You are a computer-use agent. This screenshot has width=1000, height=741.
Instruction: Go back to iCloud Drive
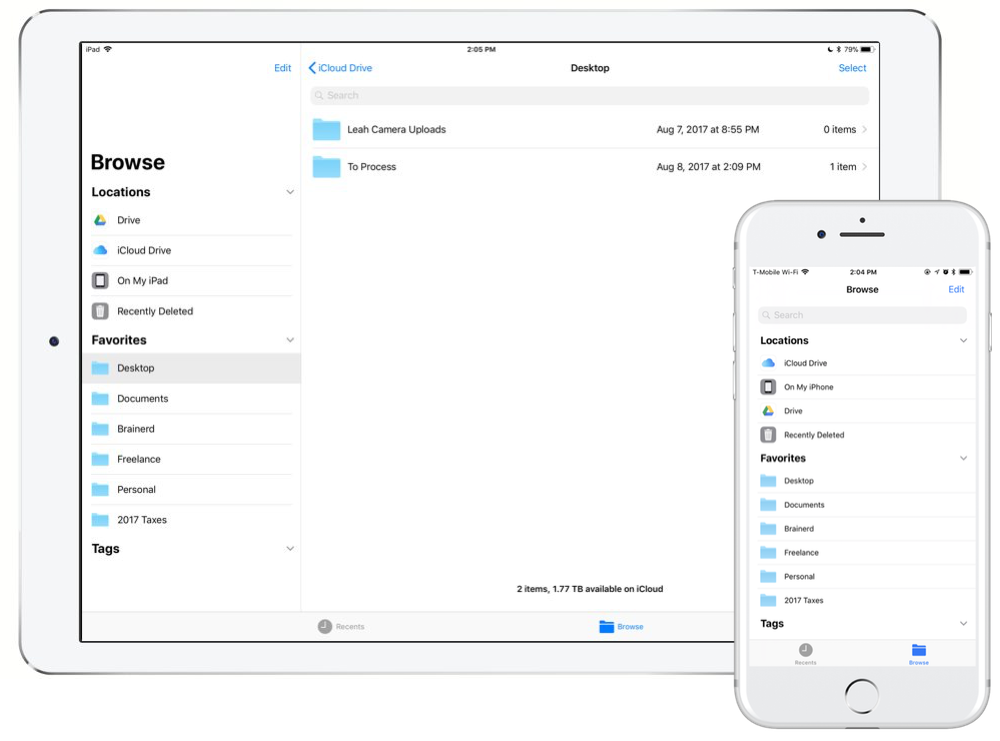point(341,68)
